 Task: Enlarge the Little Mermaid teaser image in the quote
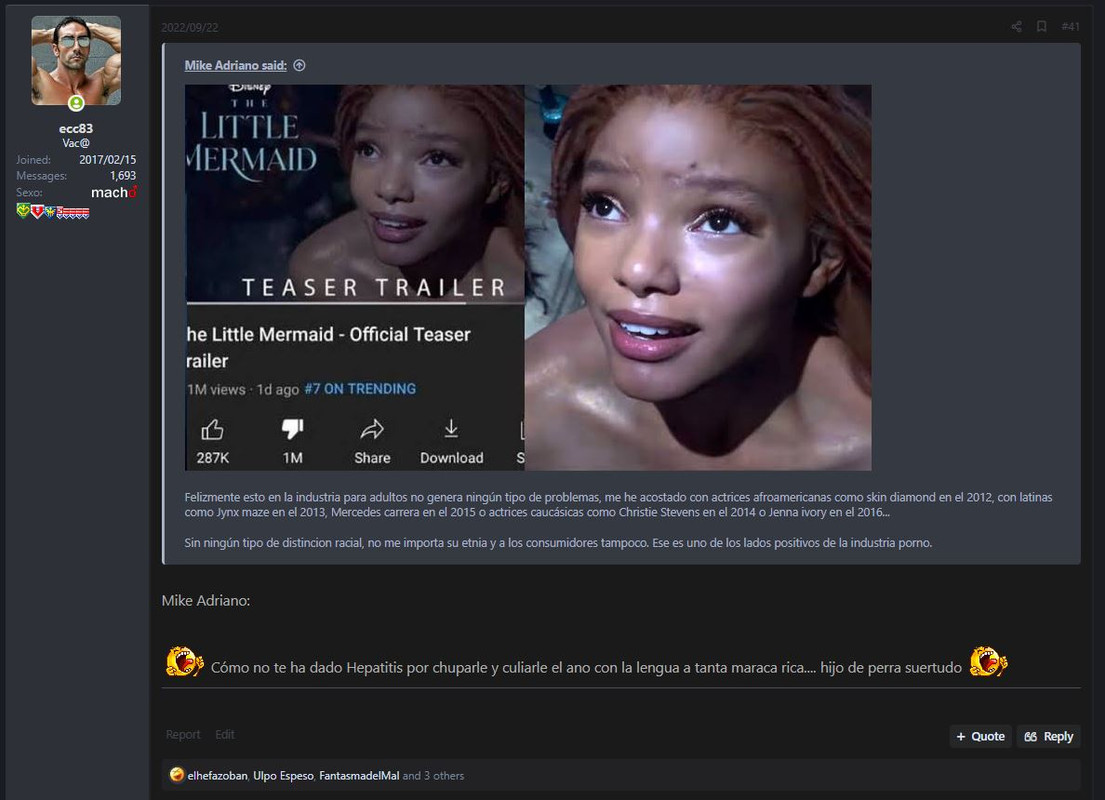528,278
